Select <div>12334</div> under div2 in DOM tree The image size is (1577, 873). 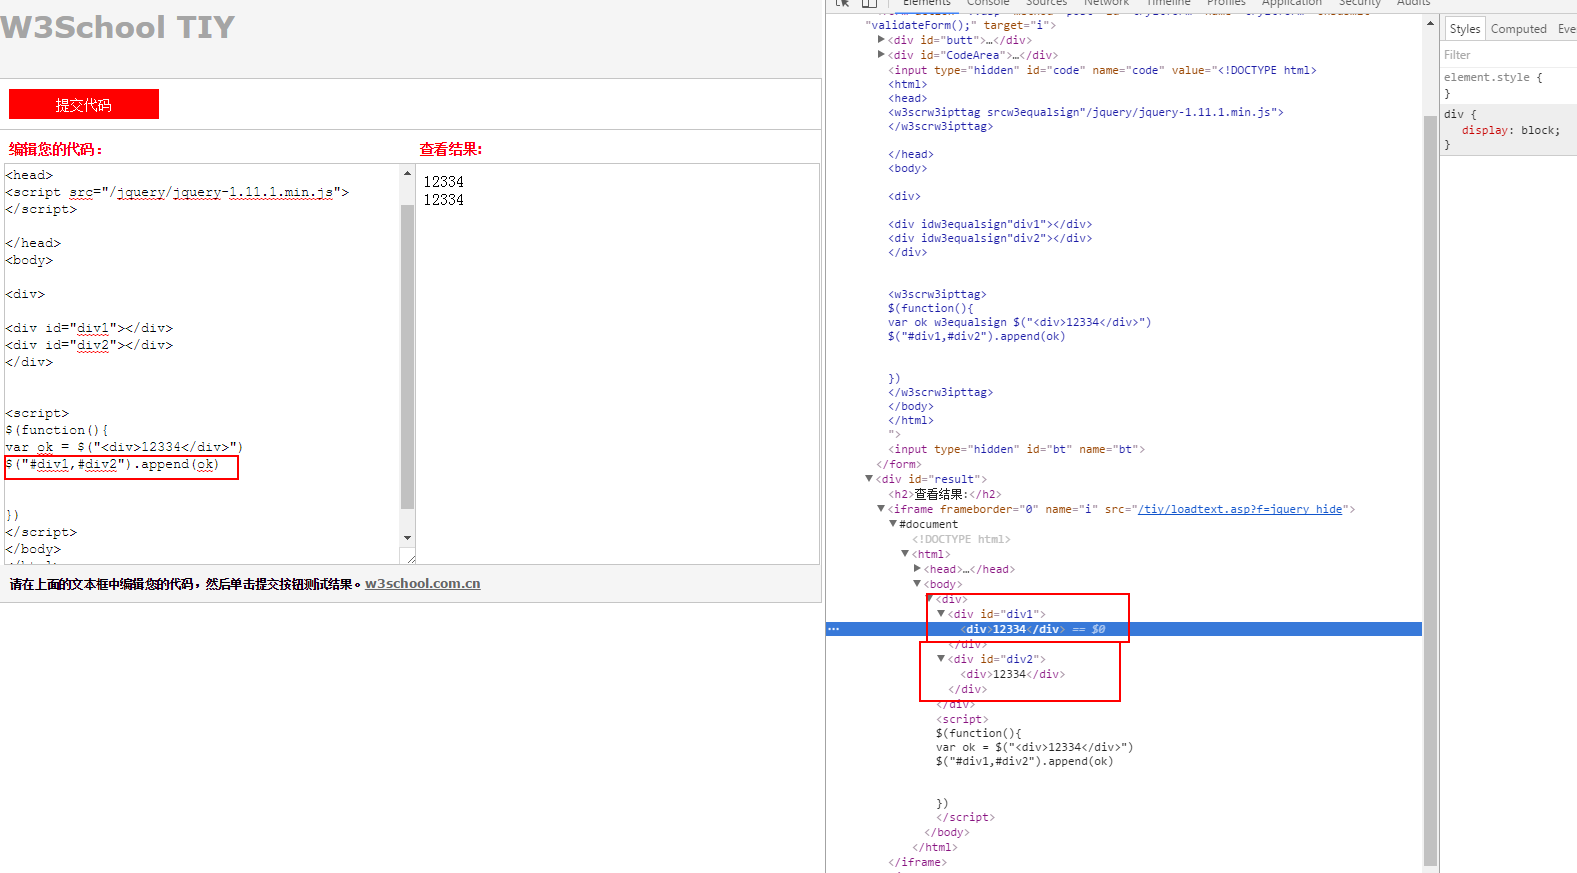(1012, 674)
